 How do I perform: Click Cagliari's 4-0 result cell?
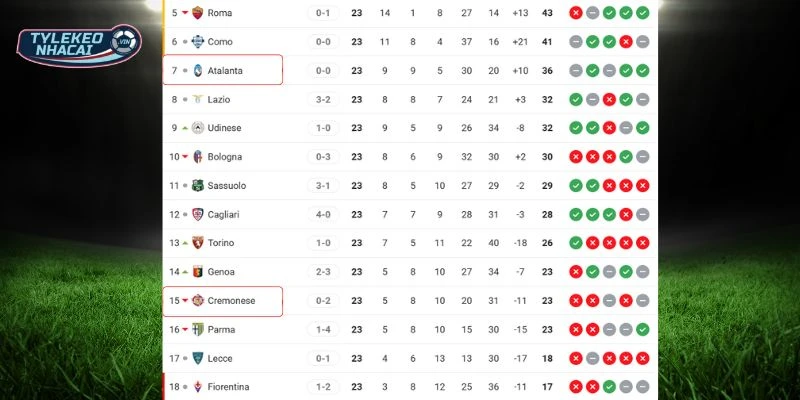(x=323, y=214)
